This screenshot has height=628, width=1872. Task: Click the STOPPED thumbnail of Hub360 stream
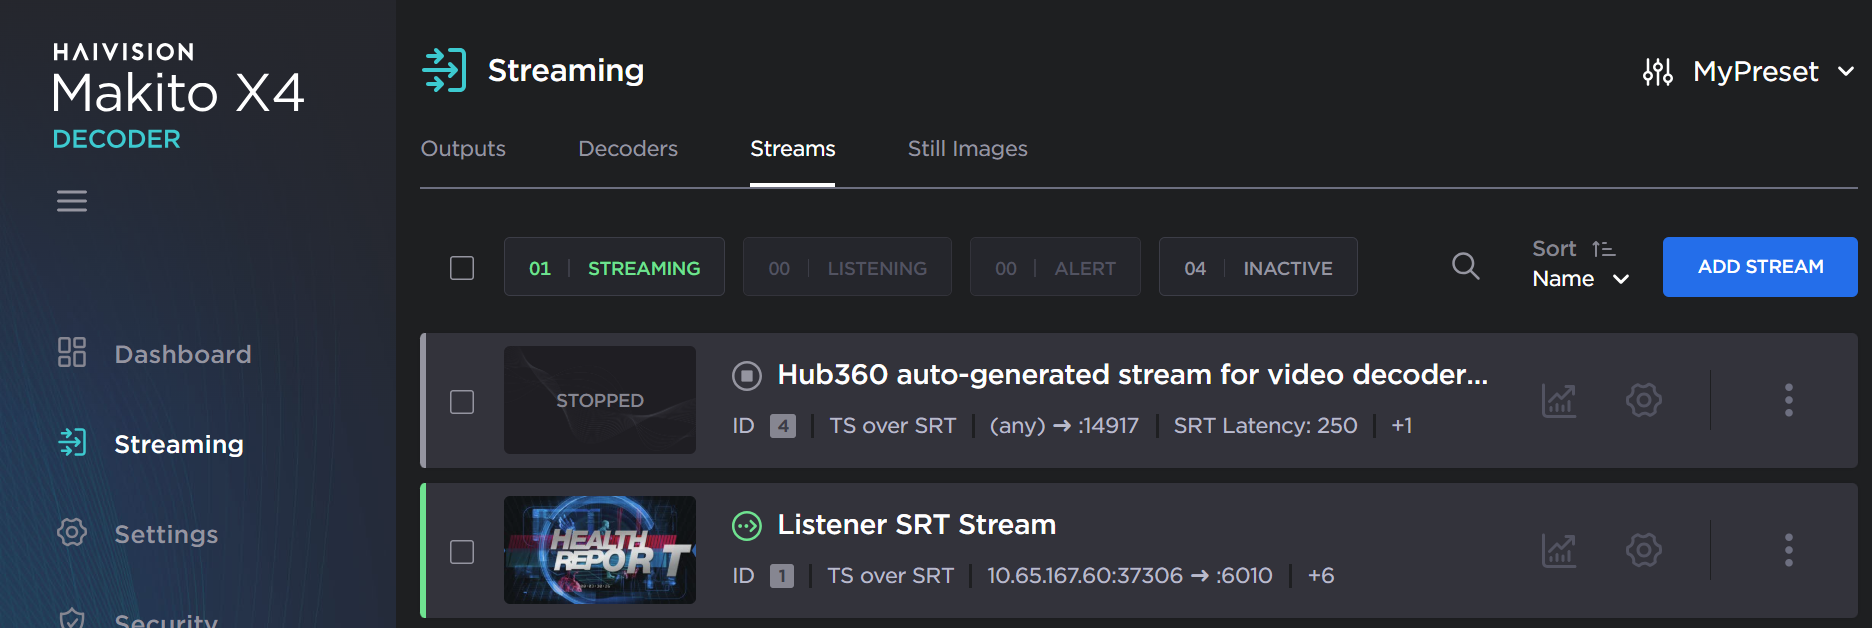600,400
